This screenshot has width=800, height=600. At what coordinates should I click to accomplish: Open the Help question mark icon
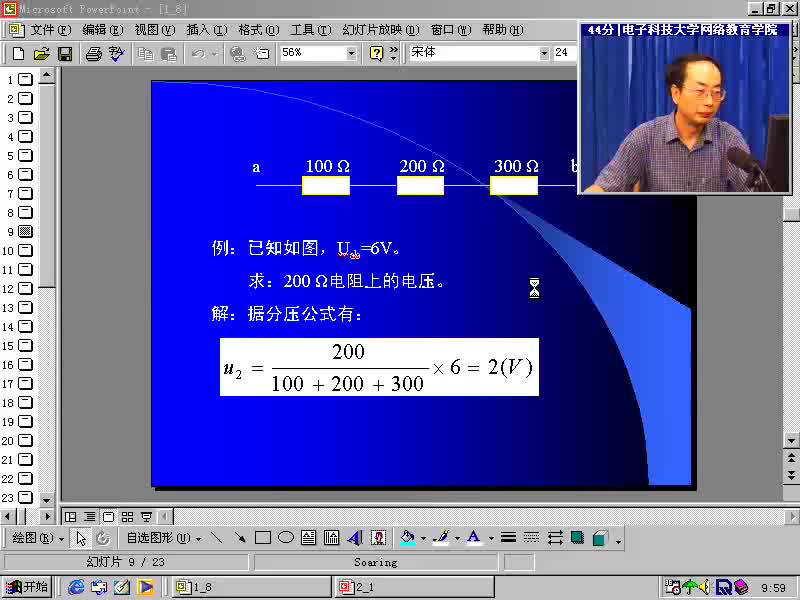point(376,54)
